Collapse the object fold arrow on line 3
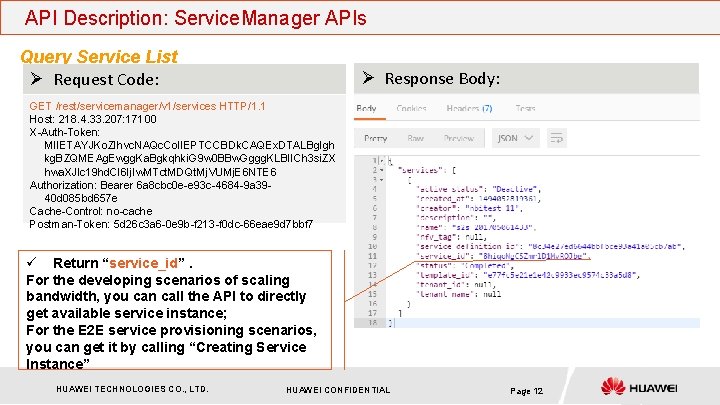The height and width of the screenshot is (405, 720). 382,180
